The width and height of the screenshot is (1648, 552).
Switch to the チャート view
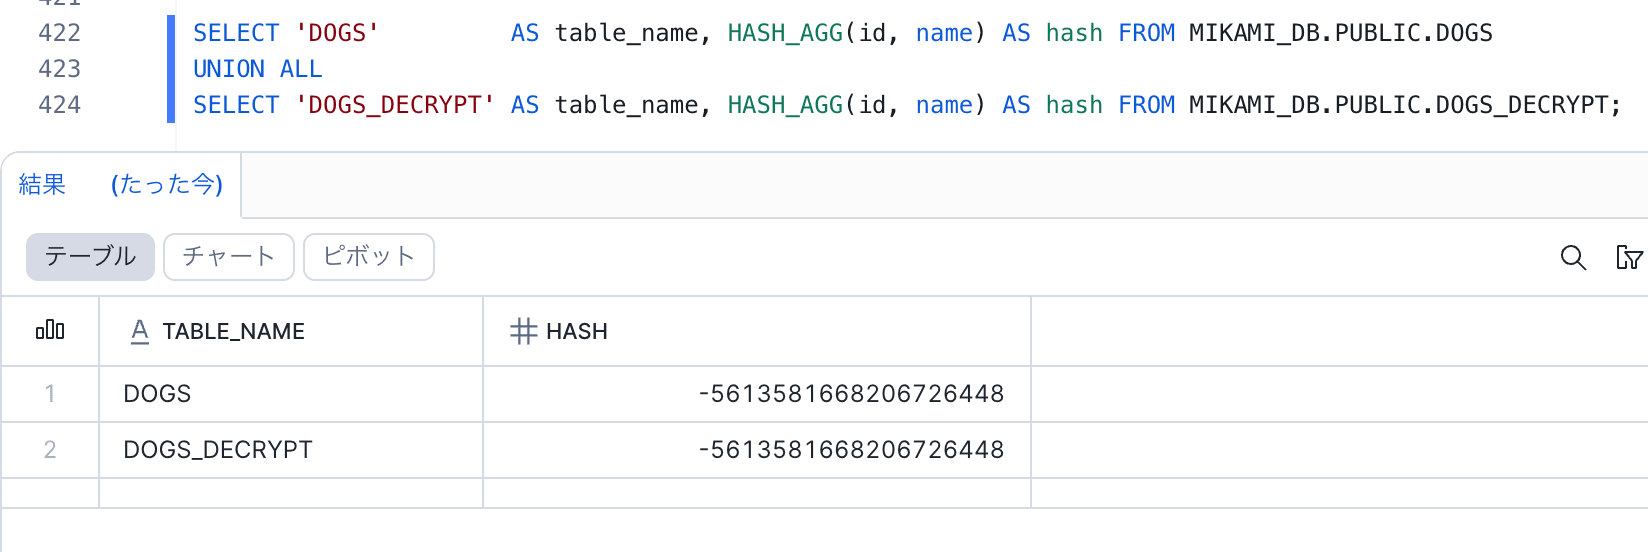click(x=229, y=257)
